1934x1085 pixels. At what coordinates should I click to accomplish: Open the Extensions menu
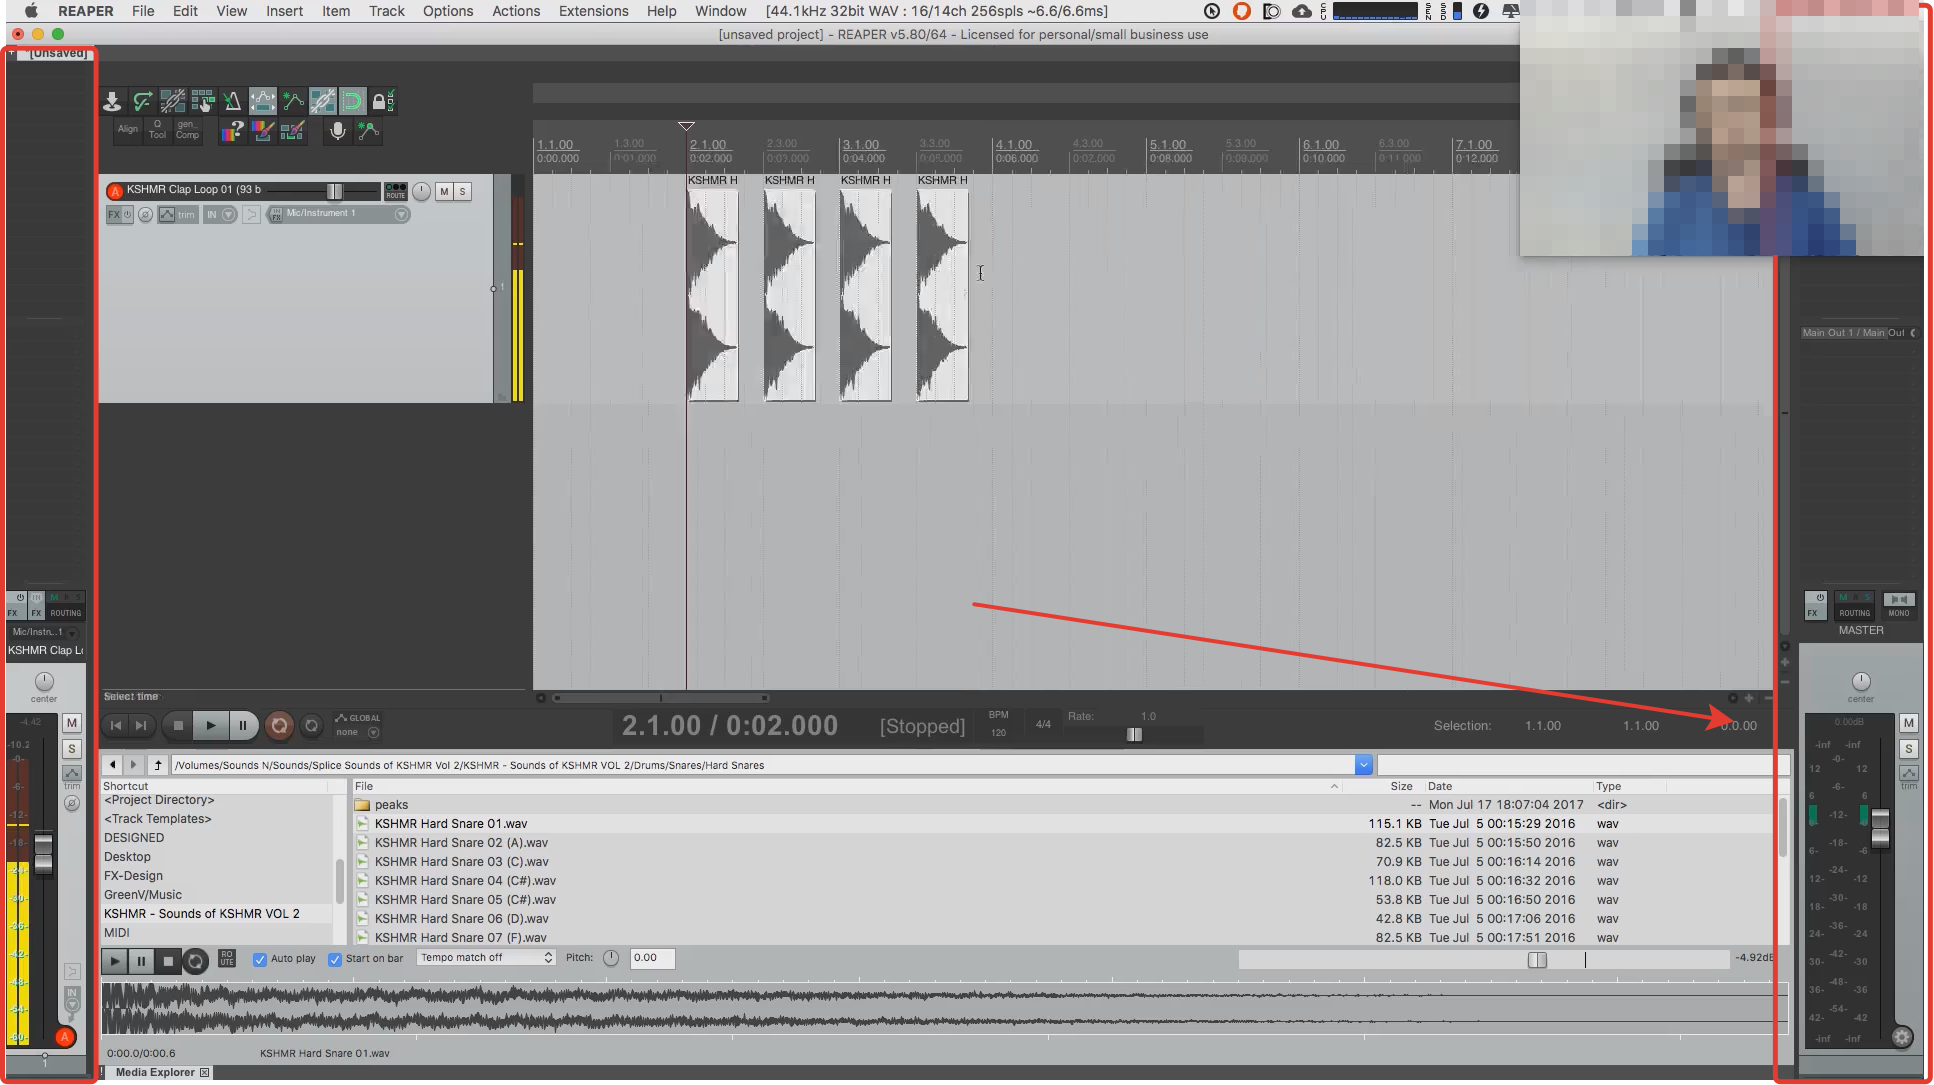593,11
